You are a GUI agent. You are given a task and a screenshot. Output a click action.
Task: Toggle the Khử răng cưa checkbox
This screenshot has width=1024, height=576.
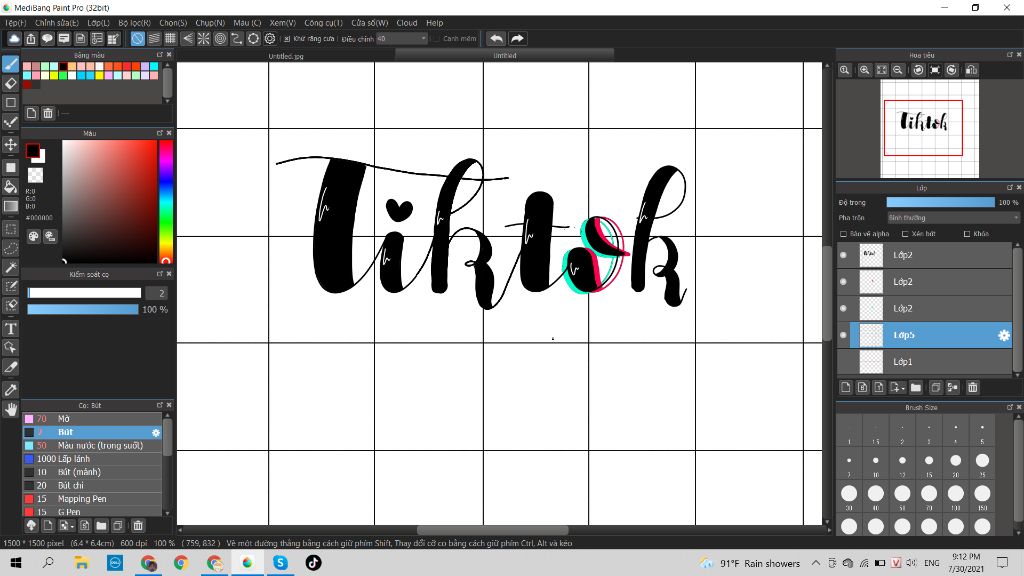tap(287, 39)
